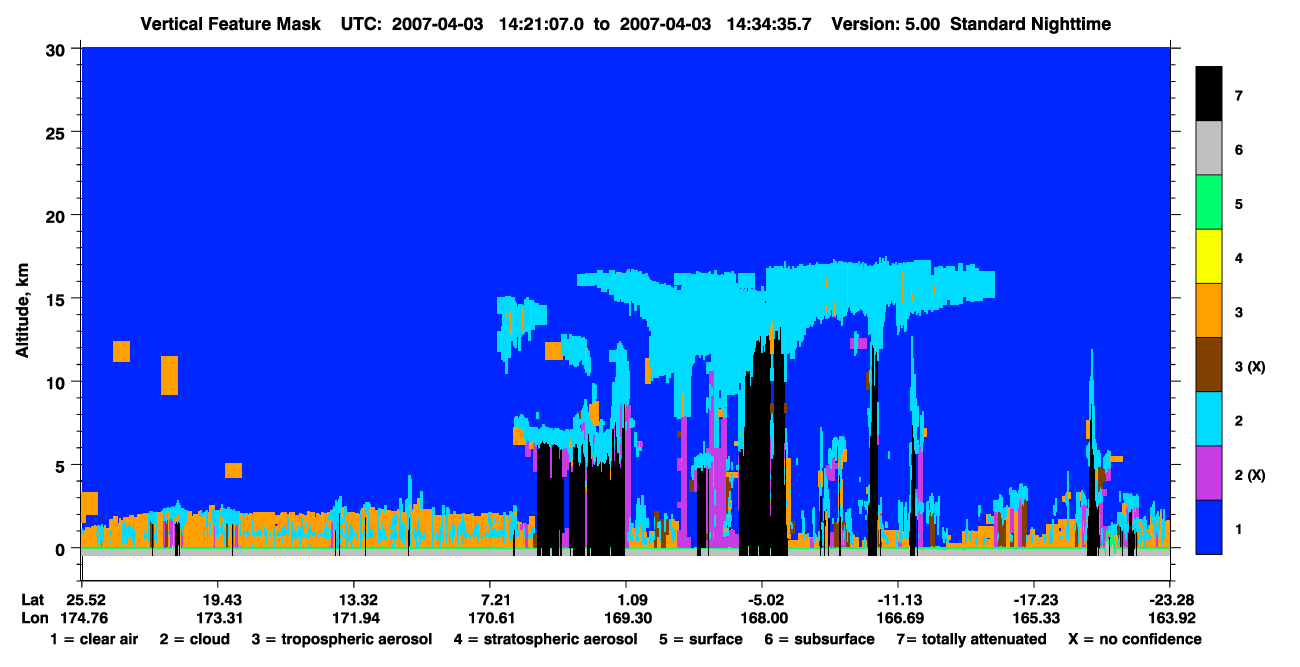Click the '4 = stratospheric aerosol' legend text

[546, 639]
